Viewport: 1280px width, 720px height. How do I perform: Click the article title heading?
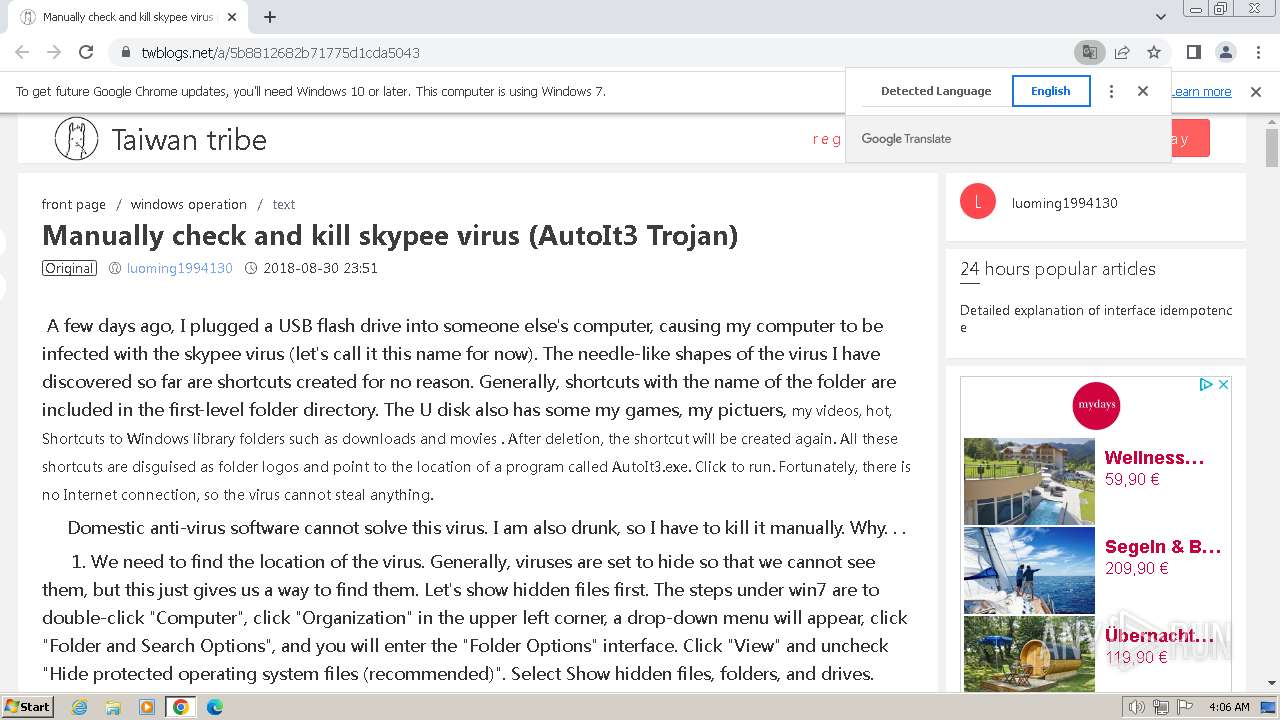(x=390, y=236)
